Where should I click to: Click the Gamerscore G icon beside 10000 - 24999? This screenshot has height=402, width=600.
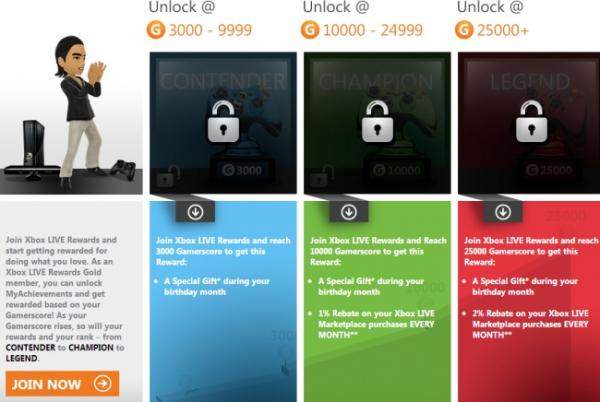click(x=310, y=30)
